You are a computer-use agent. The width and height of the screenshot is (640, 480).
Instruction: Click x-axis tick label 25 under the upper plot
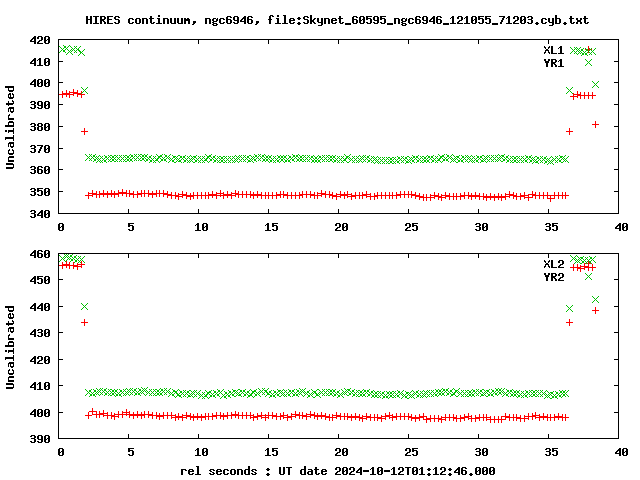[411, 227]
